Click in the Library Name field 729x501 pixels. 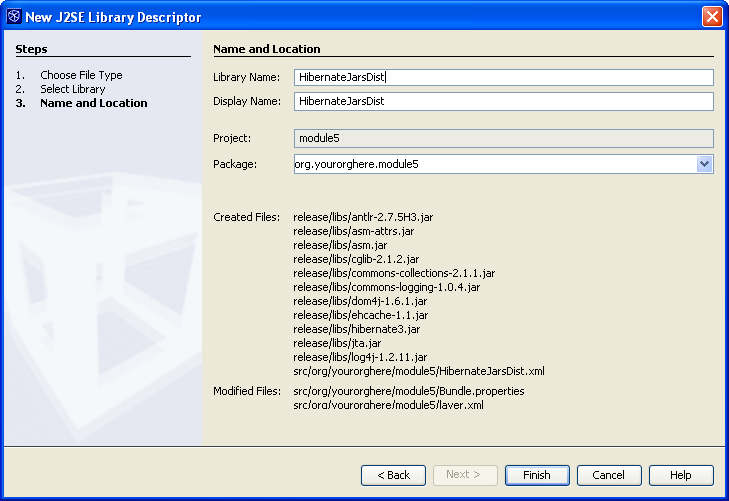click(x=504, y=77)
